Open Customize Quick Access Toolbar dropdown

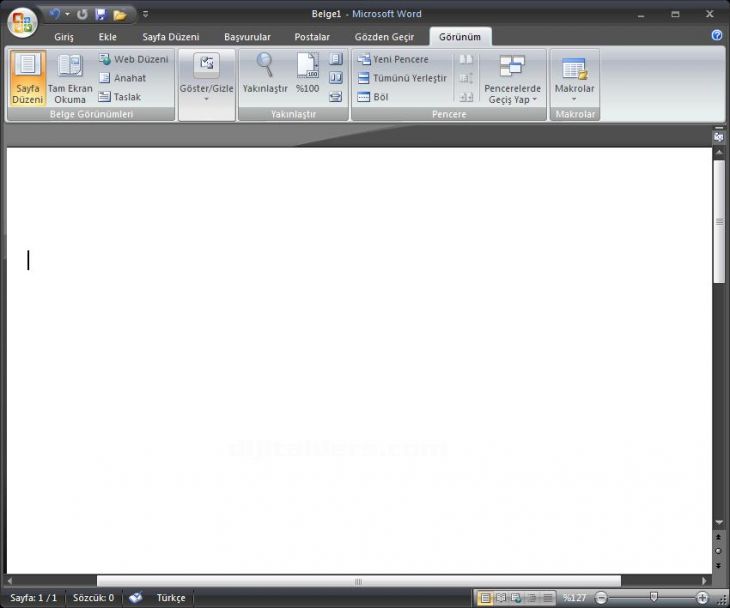click(145, 14)
